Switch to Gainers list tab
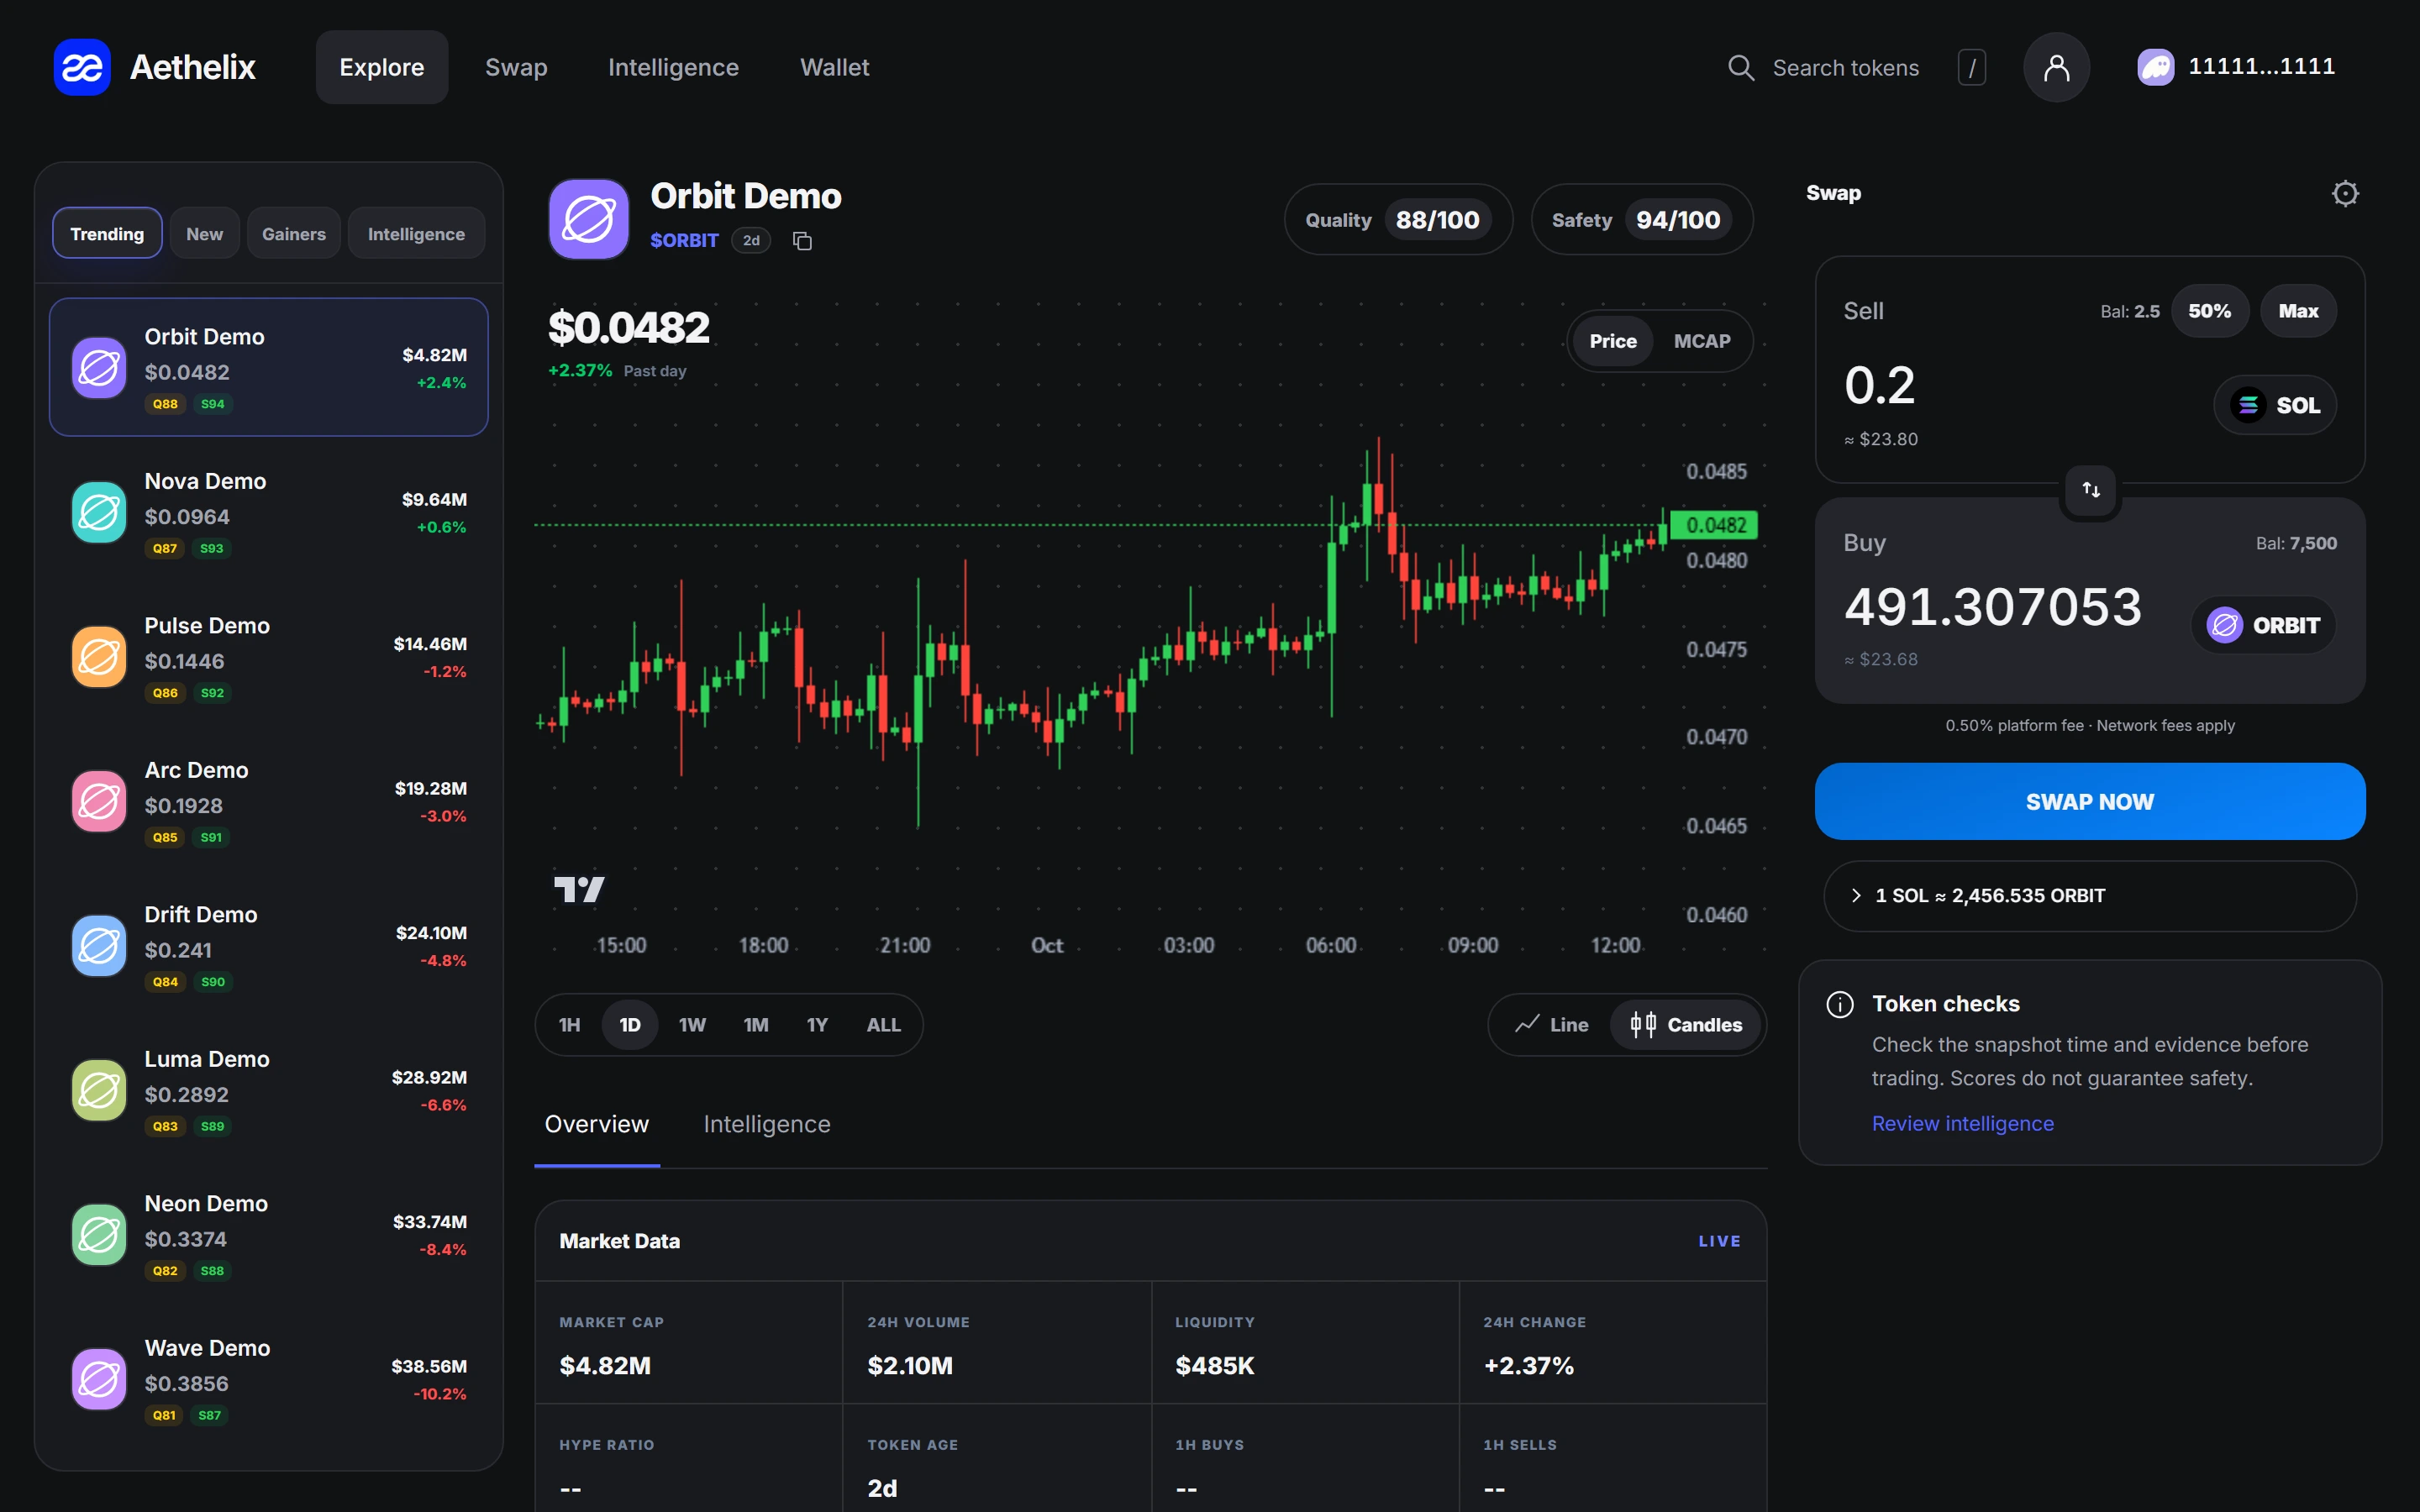Screen dimensions: 2420x1512 coord(294,233)
